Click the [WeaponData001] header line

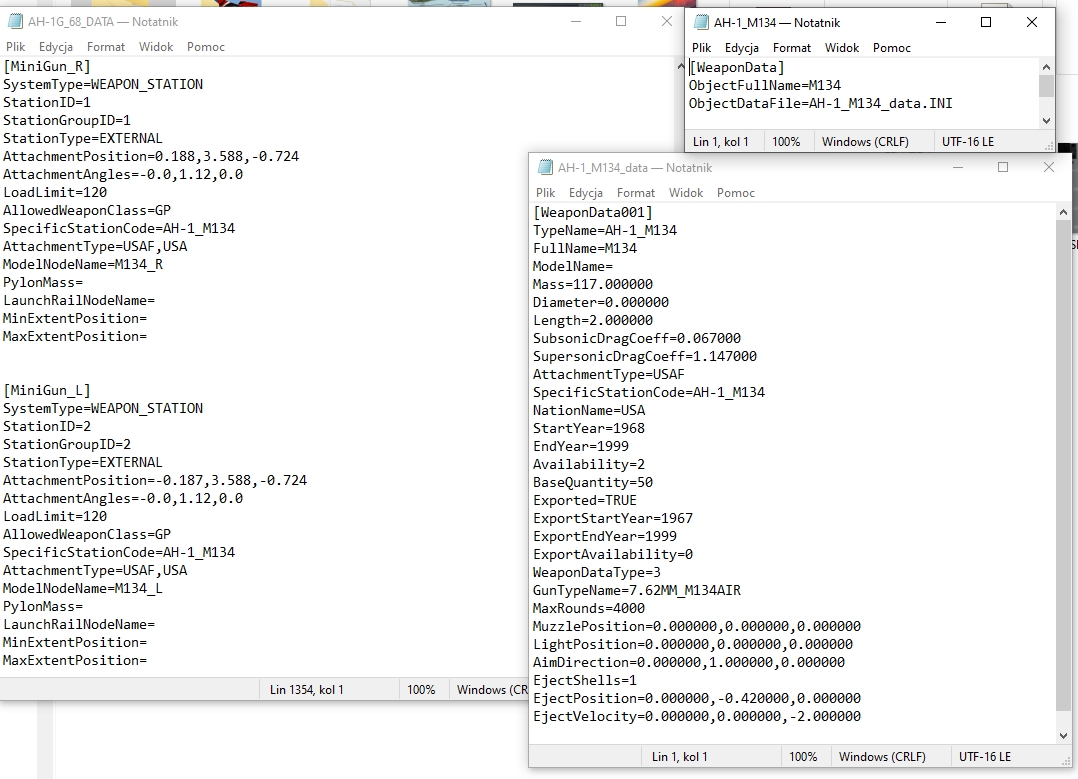tap(593, 212)
